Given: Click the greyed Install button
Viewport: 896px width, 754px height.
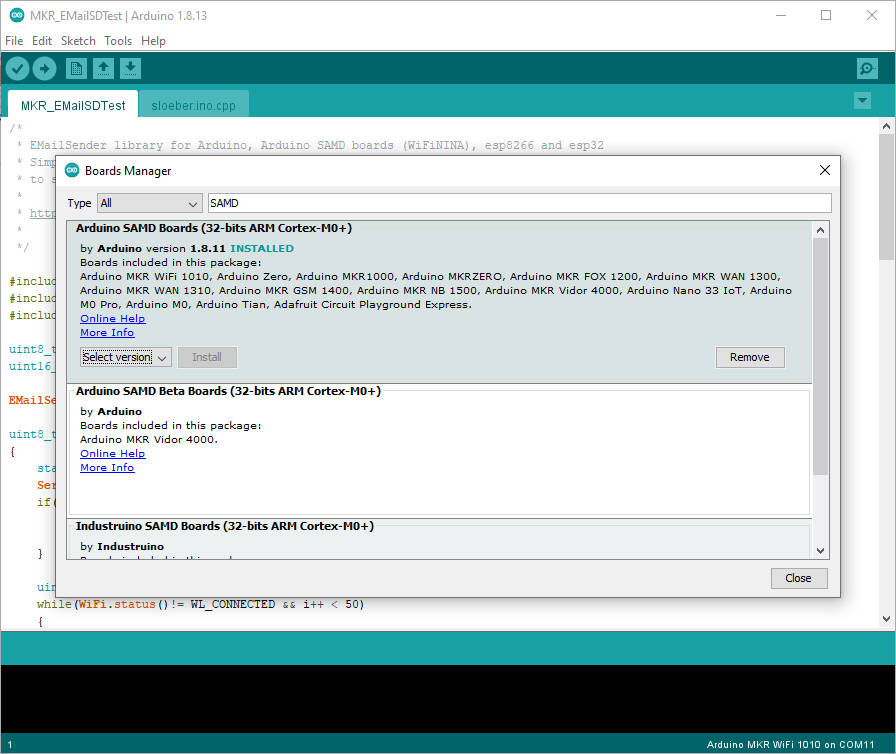Looking at the screenshot, I should (207, 357).
